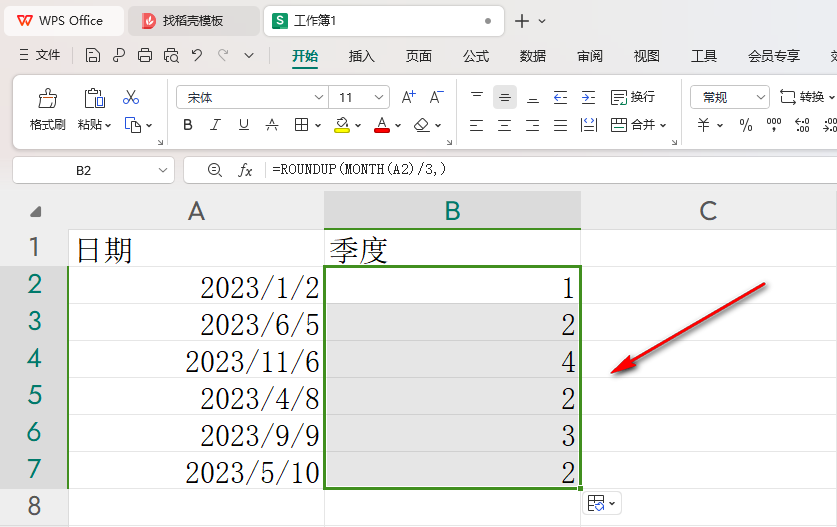
Task: Click the formula bar magnifier icon
Action: coord(215,170)
